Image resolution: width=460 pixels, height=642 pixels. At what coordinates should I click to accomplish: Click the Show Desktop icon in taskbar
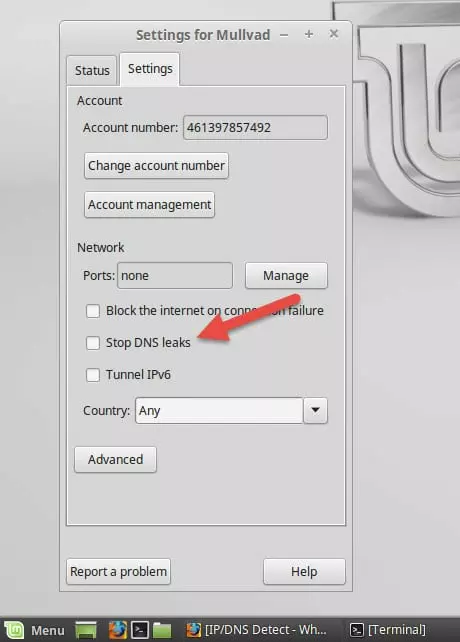click(x=86, y=630)
